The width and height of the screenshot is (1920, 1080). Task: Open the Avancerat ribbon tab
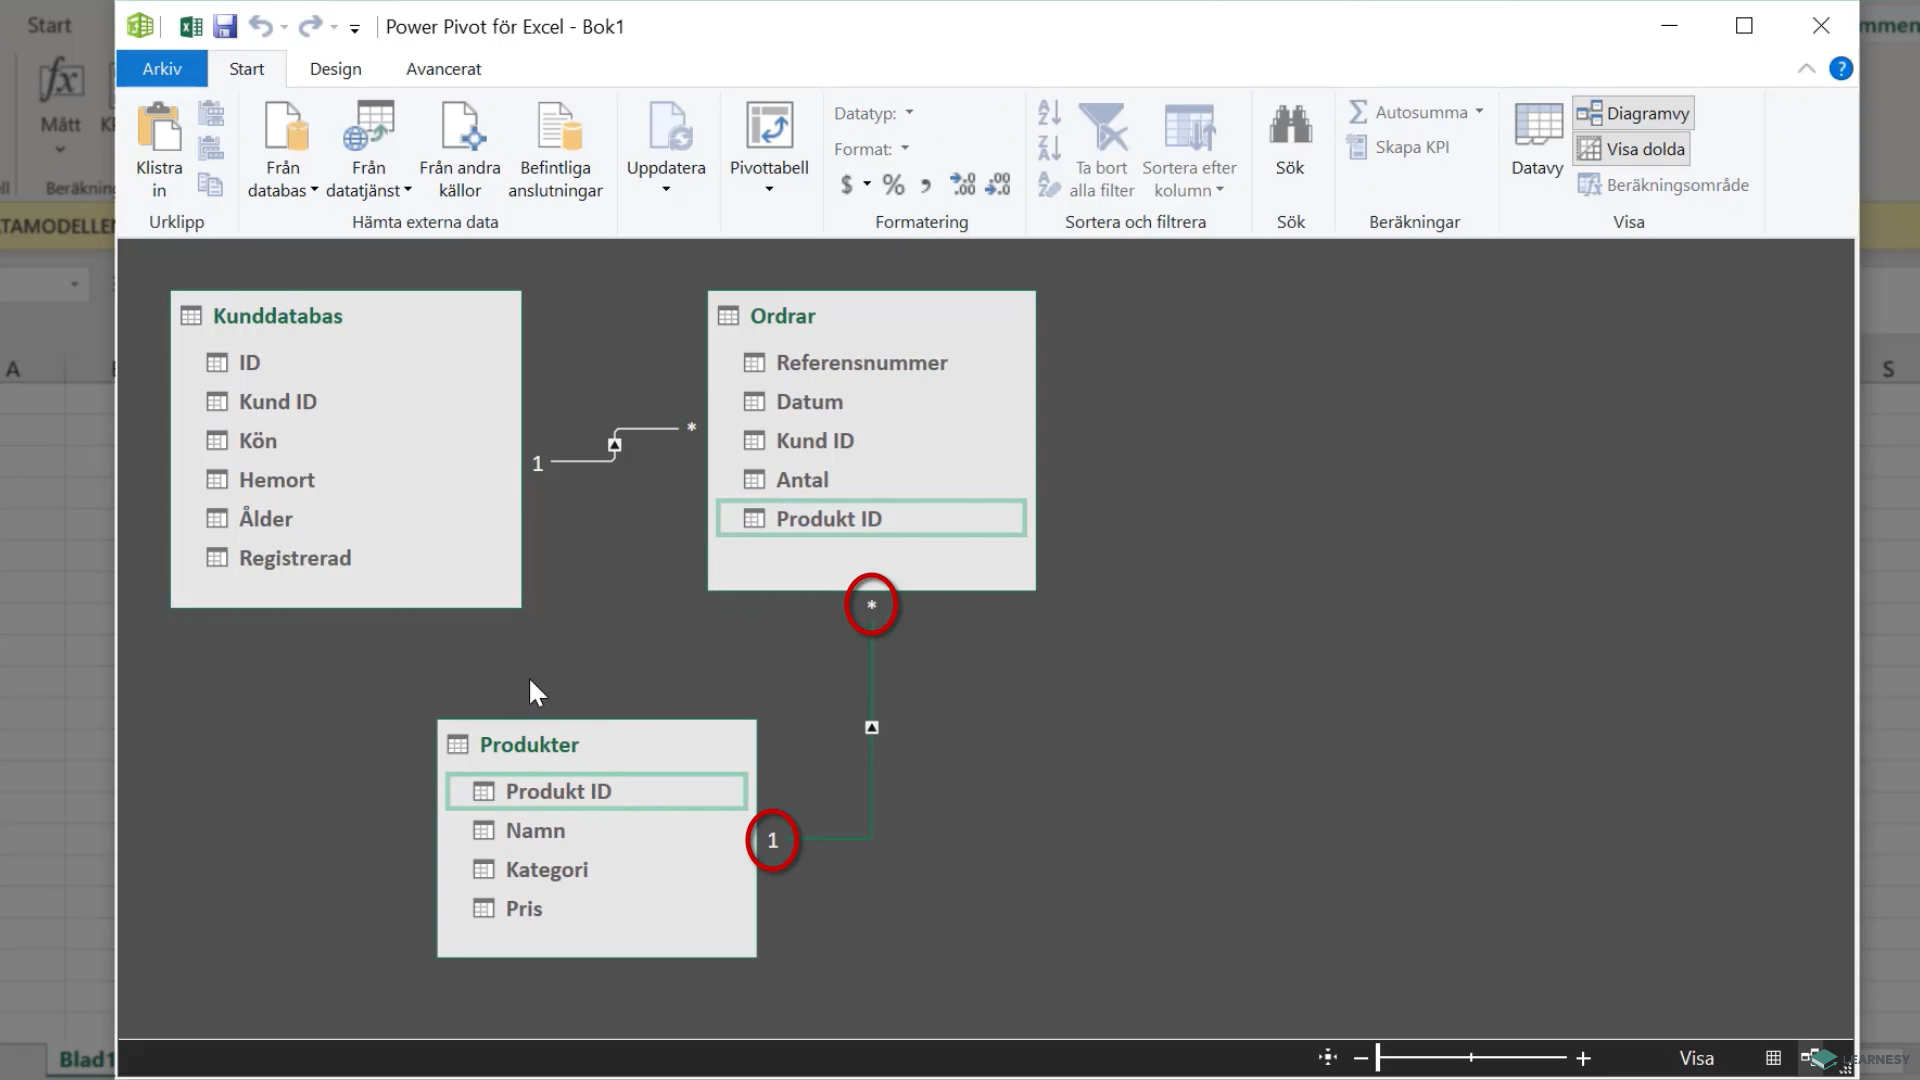443,68
